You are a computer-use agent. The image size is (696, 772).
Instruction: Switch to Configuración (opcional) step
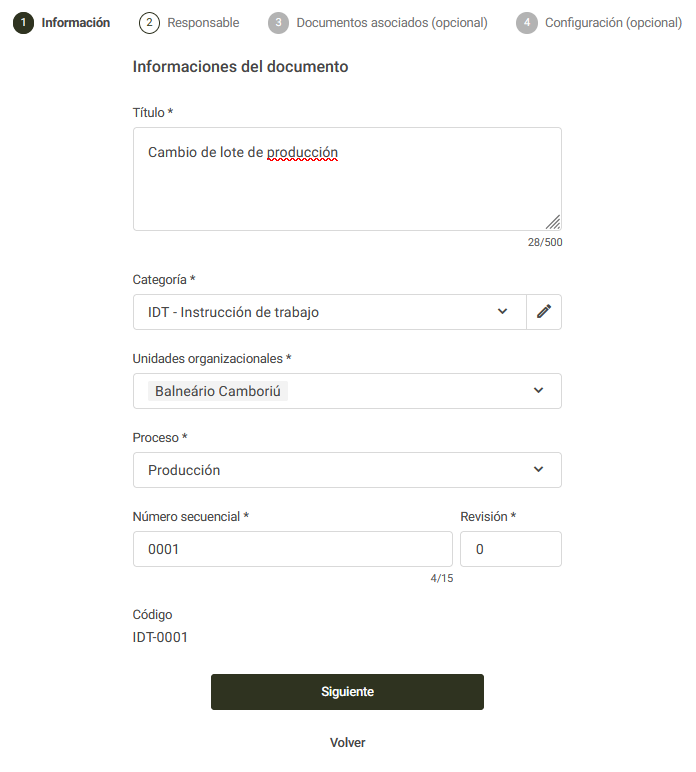pos(613,23)
